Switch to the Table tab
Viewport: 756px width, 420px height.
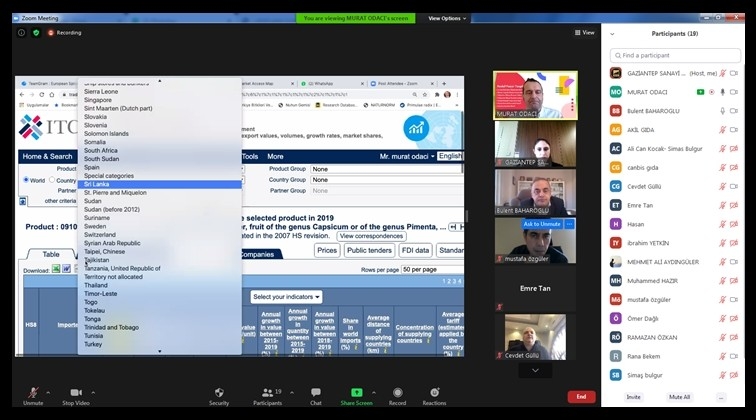(x=50, y=254)
